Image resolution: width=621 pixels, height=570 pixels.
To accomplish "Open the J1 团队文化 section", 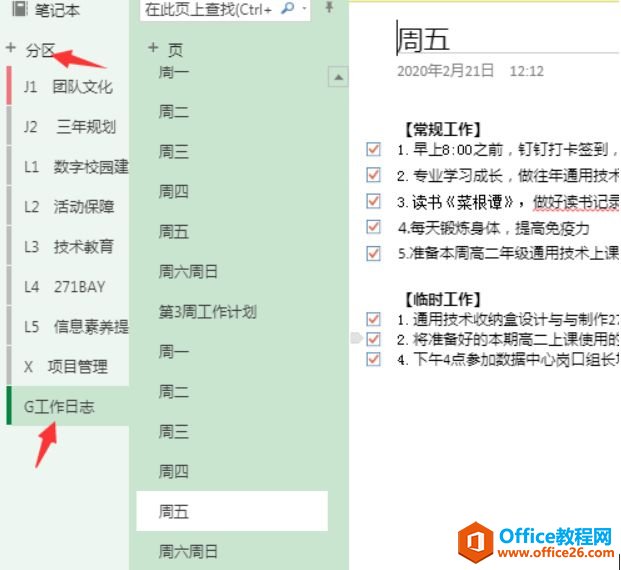I will click(69, 87).
